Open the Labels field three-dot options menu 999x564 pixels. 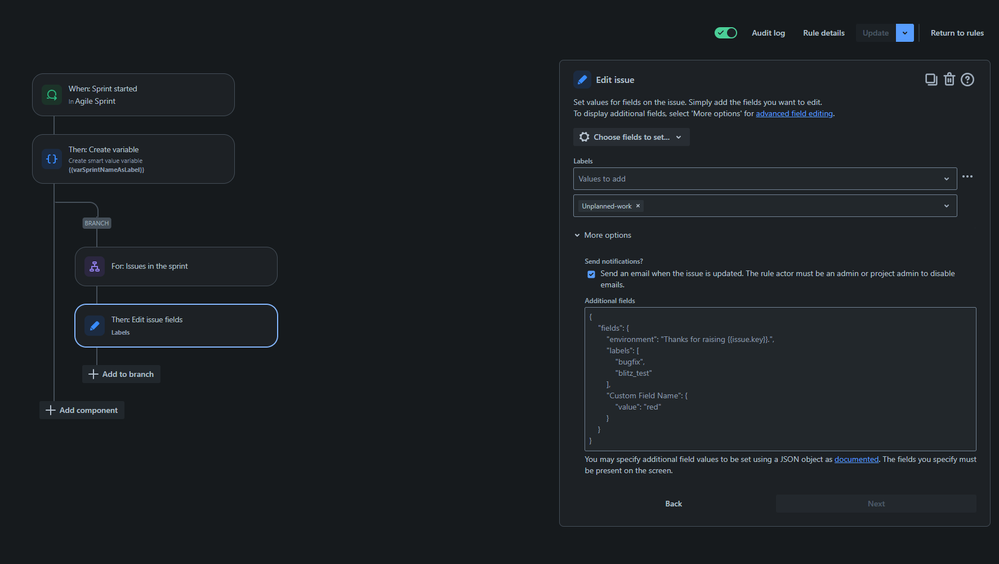point(967,177)
